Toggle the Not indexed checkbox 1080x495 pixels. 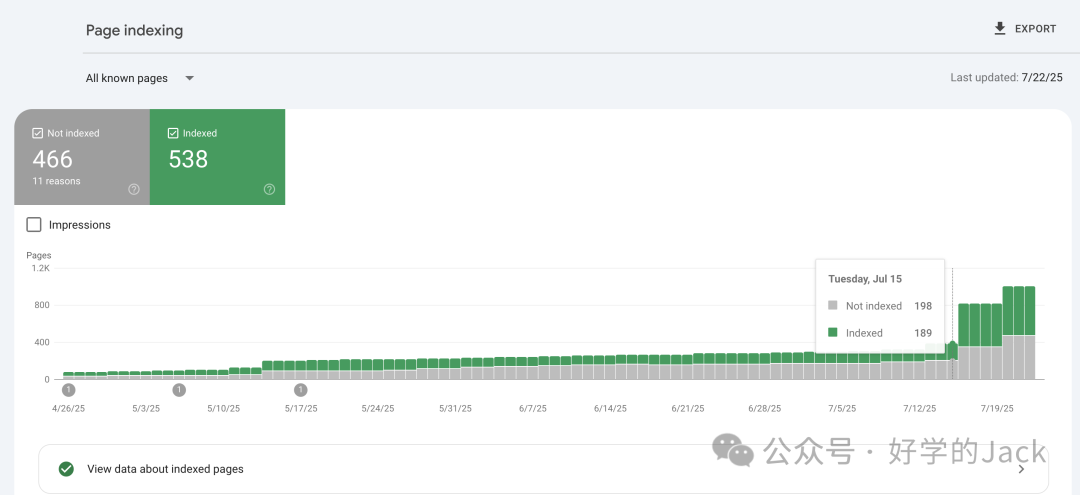pyautogui.click(x=37, y=134)
